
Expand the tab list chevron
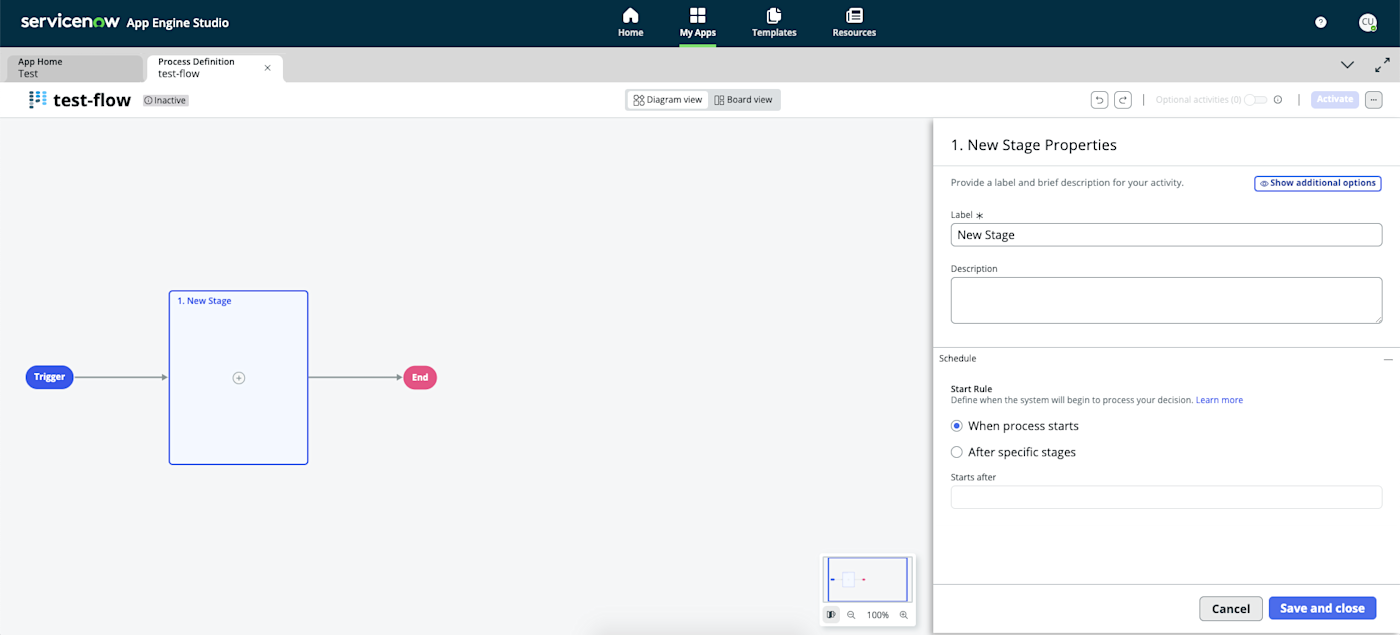[x=1347, y=65]
